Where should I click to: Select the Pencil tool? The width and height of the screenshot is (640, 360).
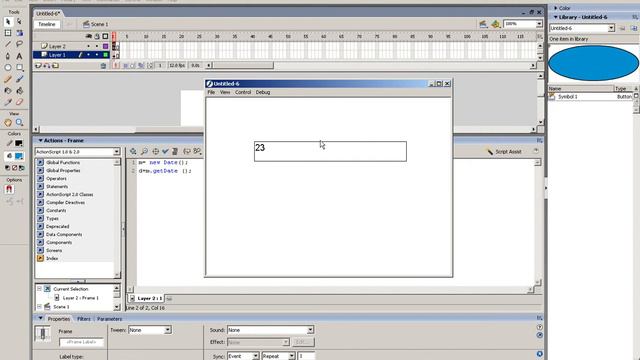(8, 79)
